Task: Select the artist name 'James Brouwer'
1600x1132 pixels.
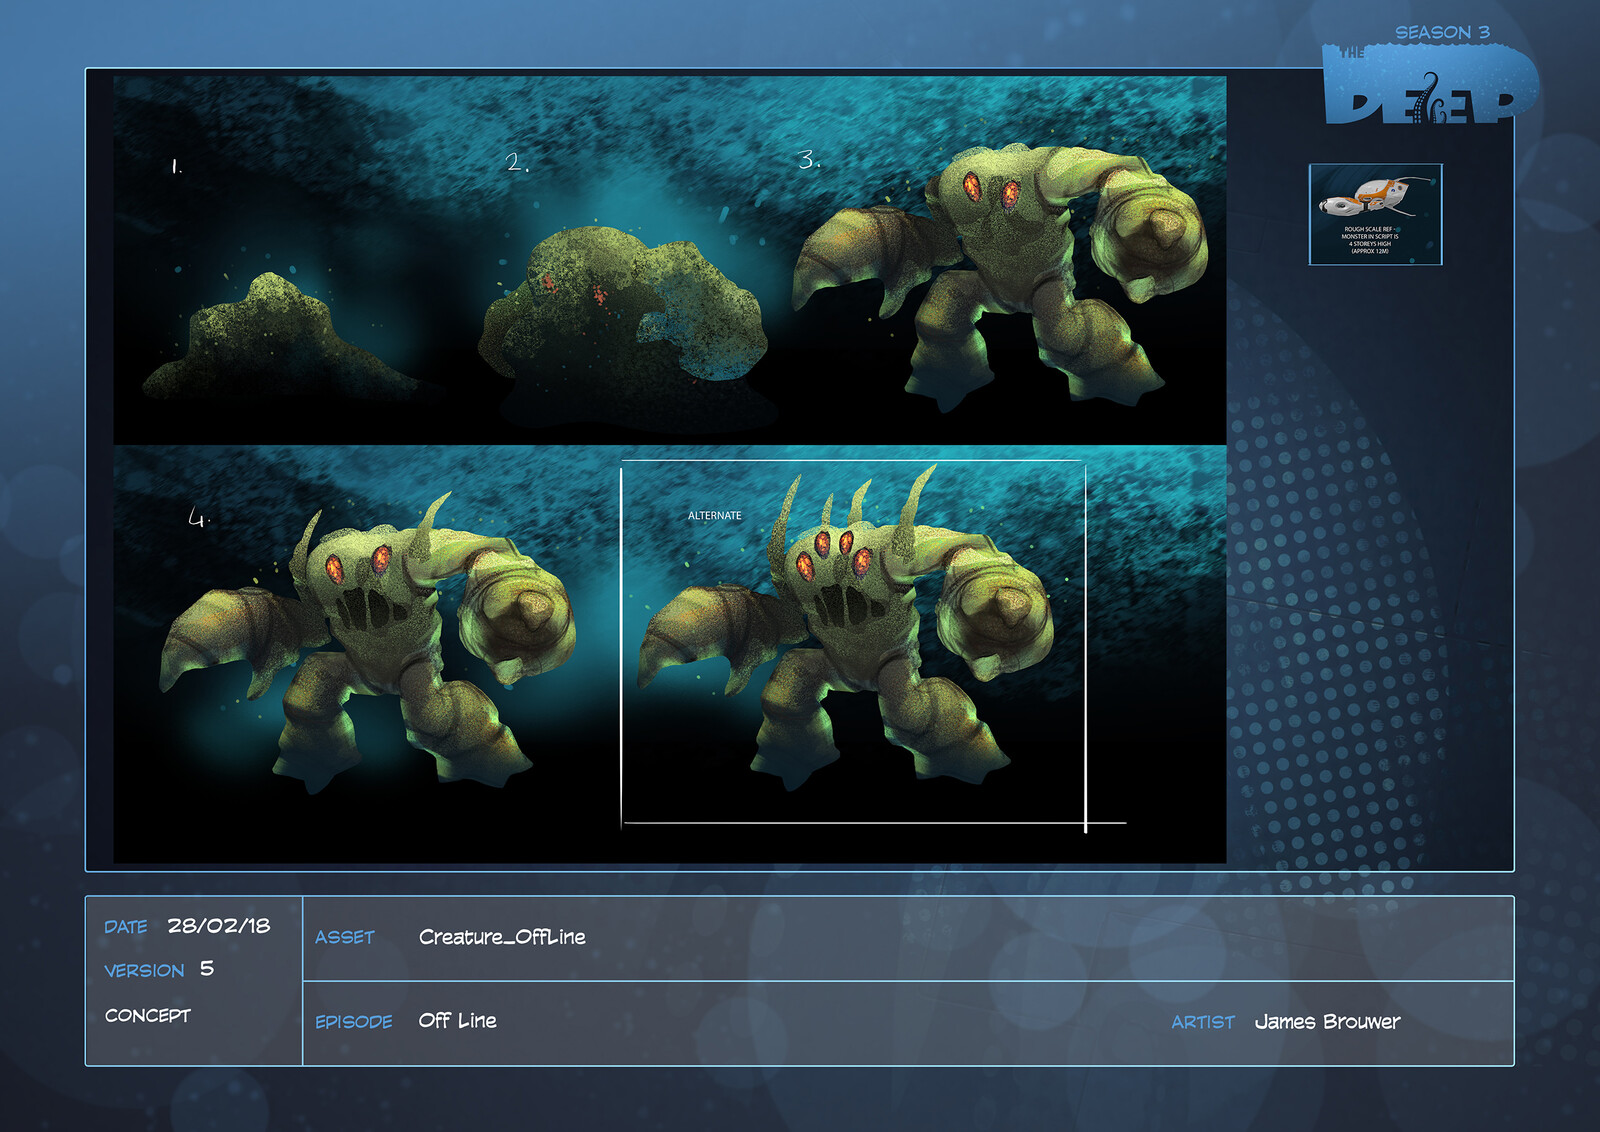Action: (x=1327, y=1022)
